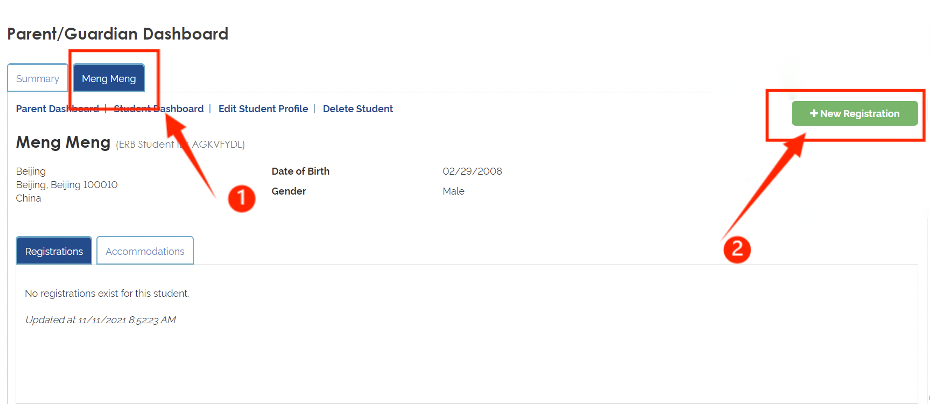Open the Student Dashboard link
930x407 pixels.
(x=159, y=109)
